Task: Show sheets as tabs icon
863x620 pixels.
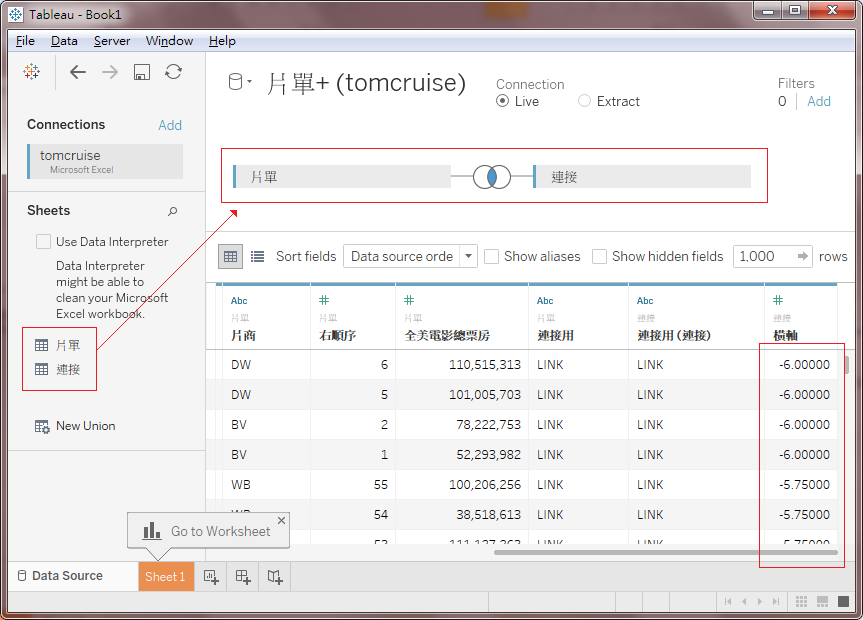Action: [843, 601]
